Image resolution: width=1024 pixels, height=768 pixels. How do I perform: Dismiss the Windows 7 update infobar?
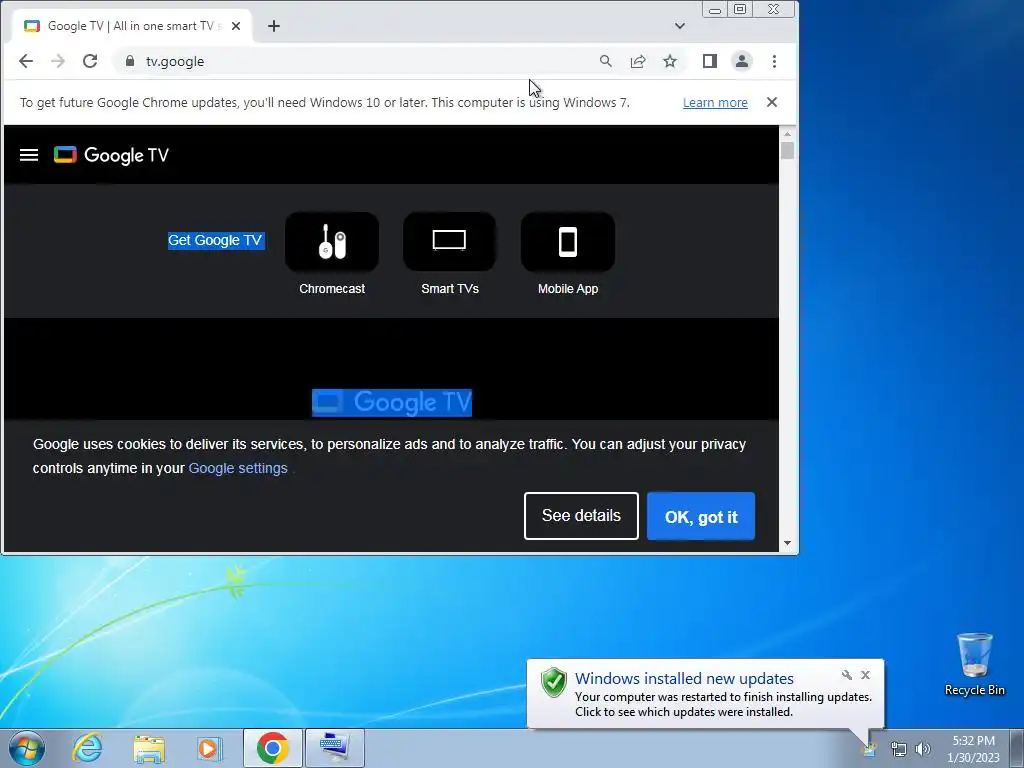(x=772, y=103)
